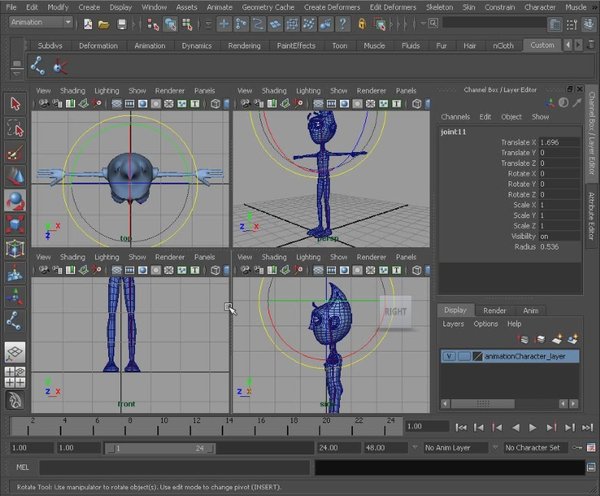Click the joint tool shelf icon
Screen dimensions: 600x496
[x=39, y=66]
